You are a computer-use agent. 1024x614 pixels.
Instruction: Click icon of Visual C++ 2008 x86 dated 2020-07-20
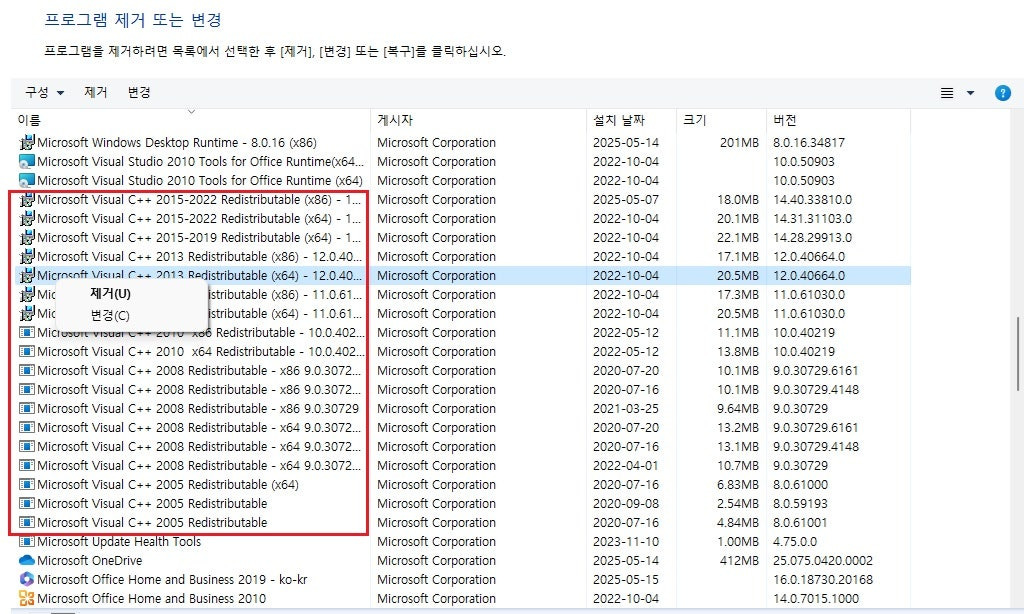tap(27, 370)
